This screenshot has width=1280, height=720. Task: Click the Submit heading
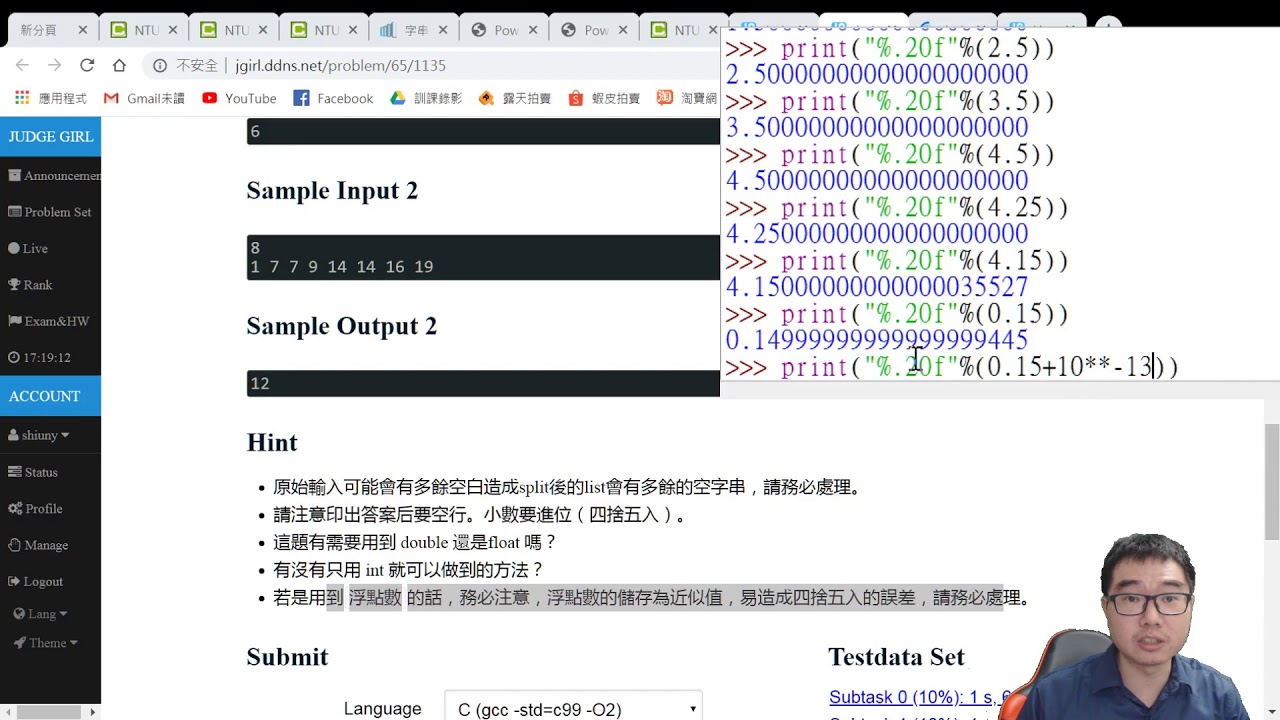coord(287,656)
